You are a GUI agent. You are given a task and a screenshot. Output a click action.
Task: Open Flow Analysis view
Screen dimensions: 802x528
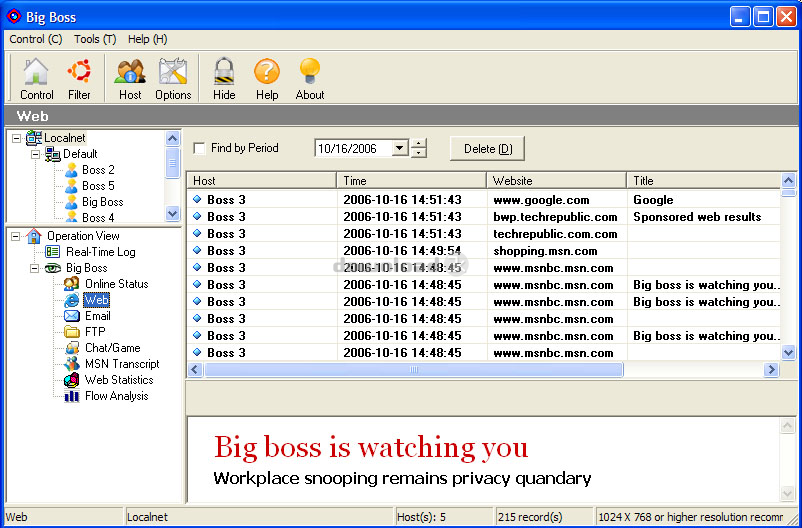click(117, 396)
